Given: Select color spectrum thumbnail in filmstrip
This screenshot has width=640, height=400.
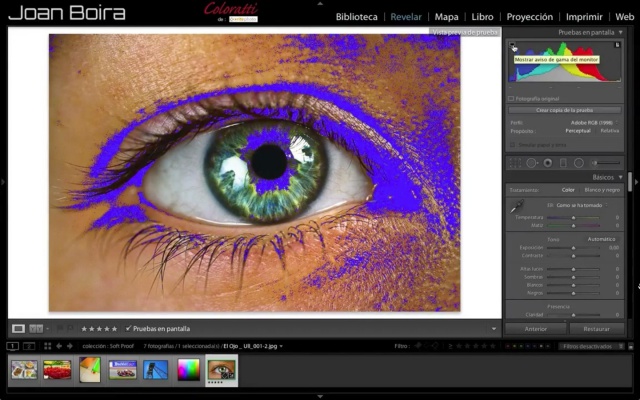Looking at the screenshot, I should [188, 370].
